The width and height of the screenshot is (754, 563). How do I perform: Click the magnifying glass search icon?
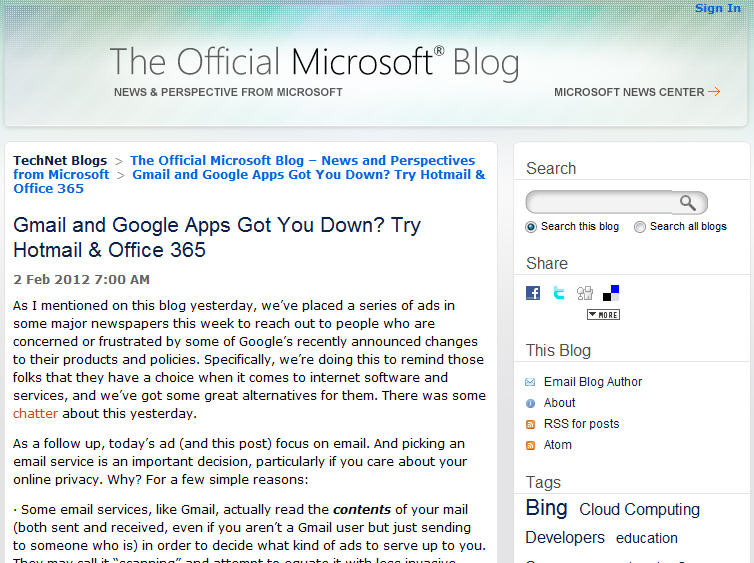(x=688, y=203)
